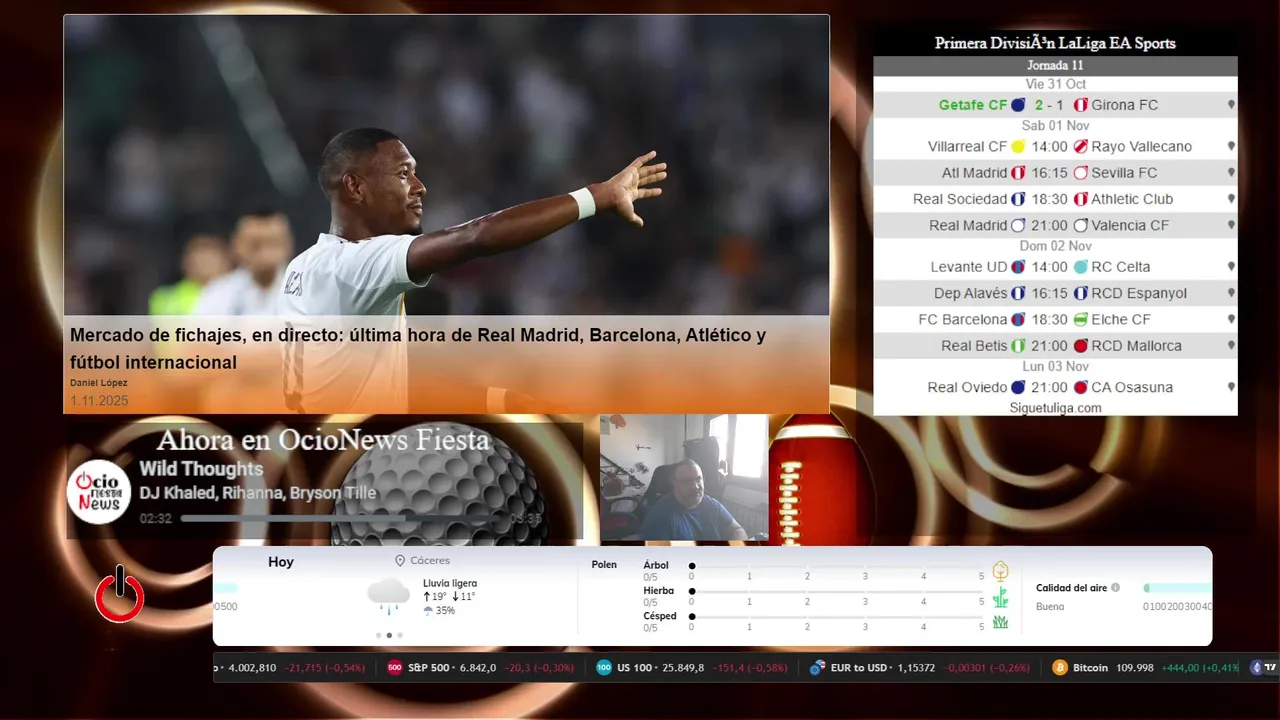Click the Lluvia ligera forecast text
This screenshot has width=1280, height=720.
click(450, 583)
